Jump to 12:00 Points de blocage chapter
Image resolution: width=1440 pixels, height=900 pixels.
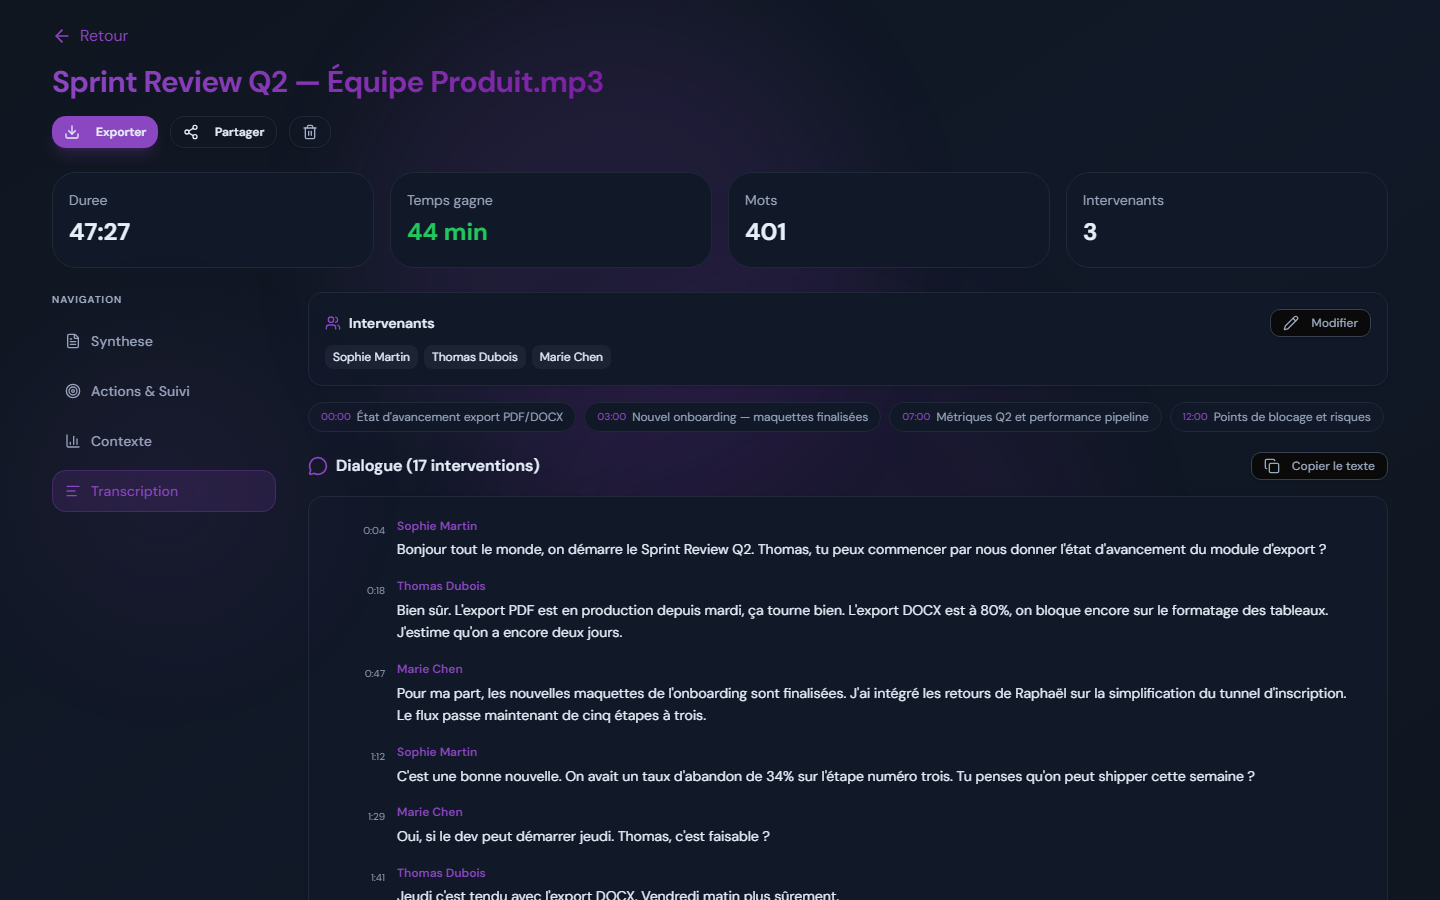[x=1277, y=417]
